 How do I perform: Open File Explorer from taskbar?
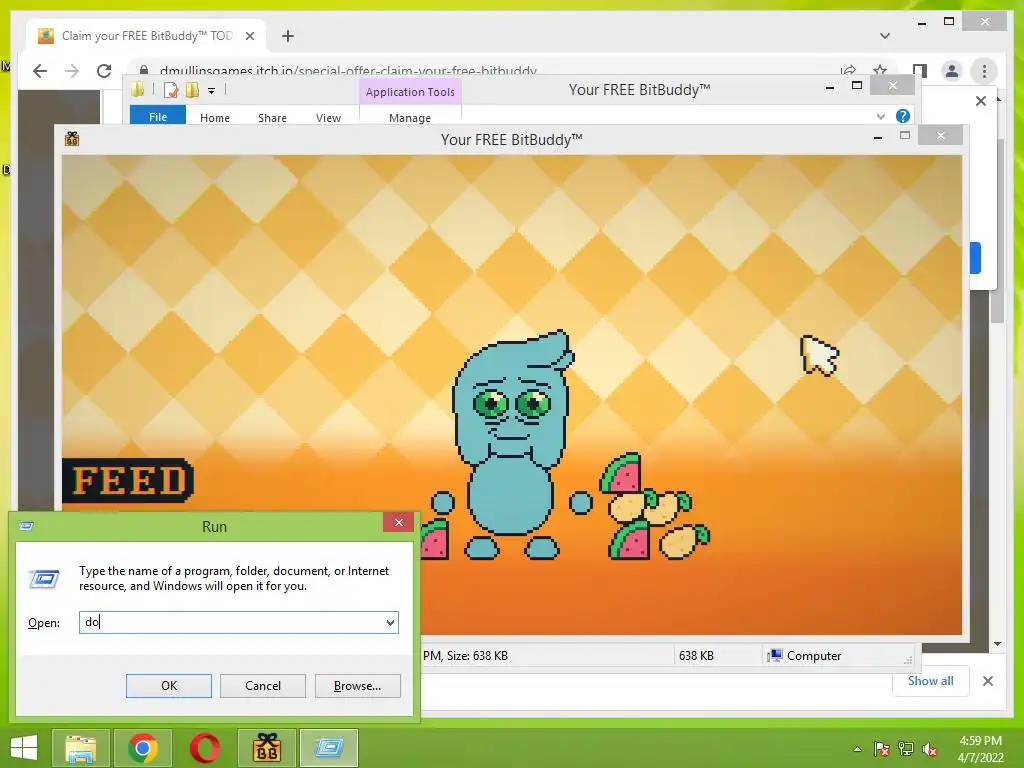click(80, 748)
